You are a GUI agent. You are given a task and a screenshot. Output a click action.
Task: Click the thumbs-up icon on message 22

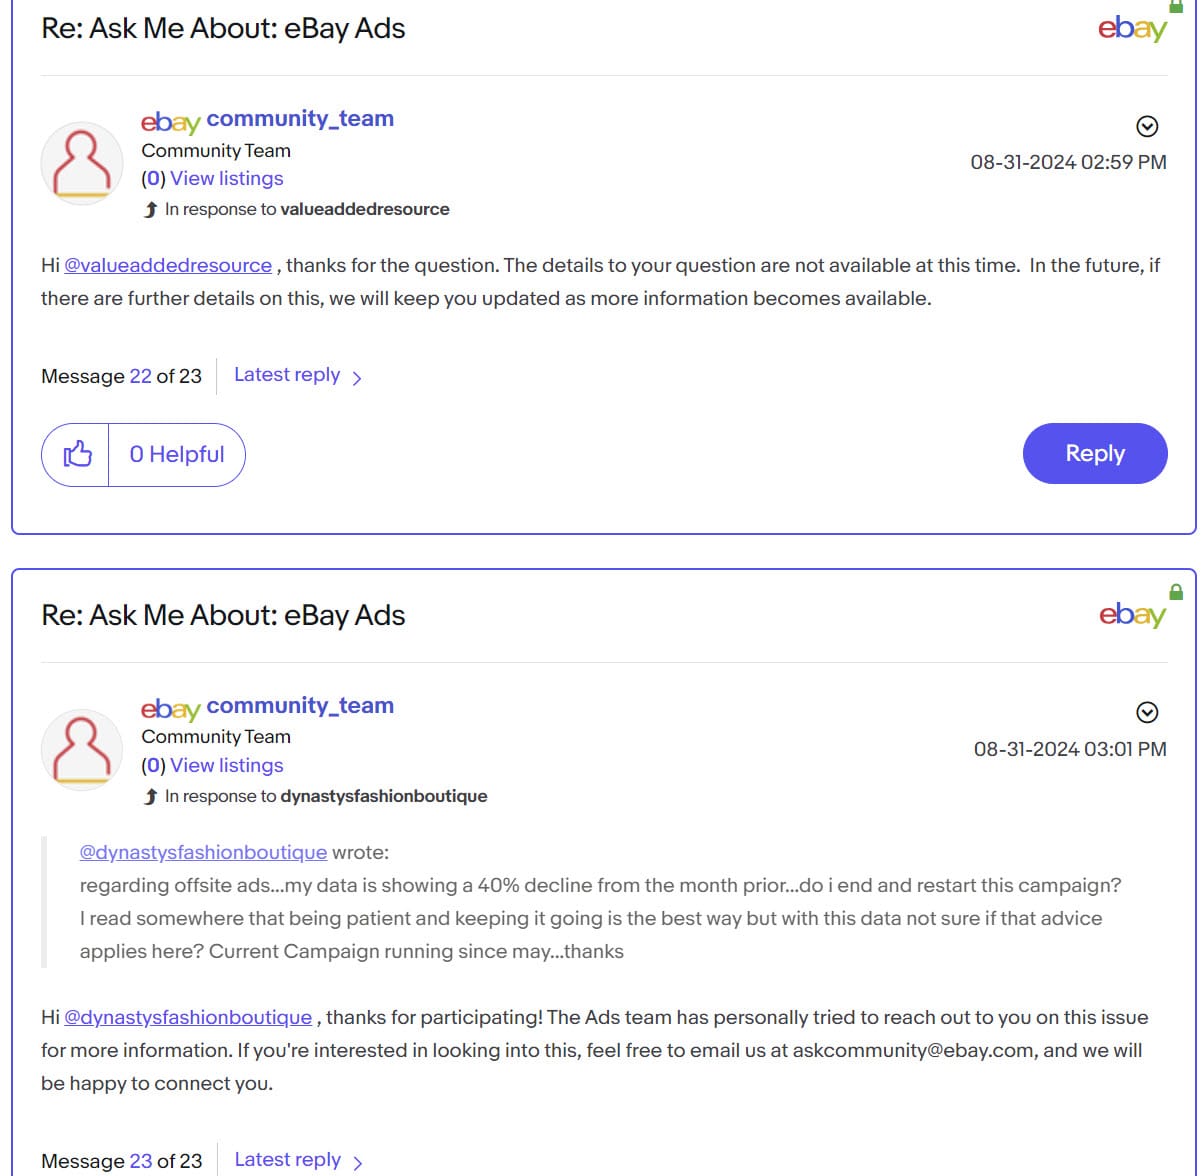click(x=77, y=455)
